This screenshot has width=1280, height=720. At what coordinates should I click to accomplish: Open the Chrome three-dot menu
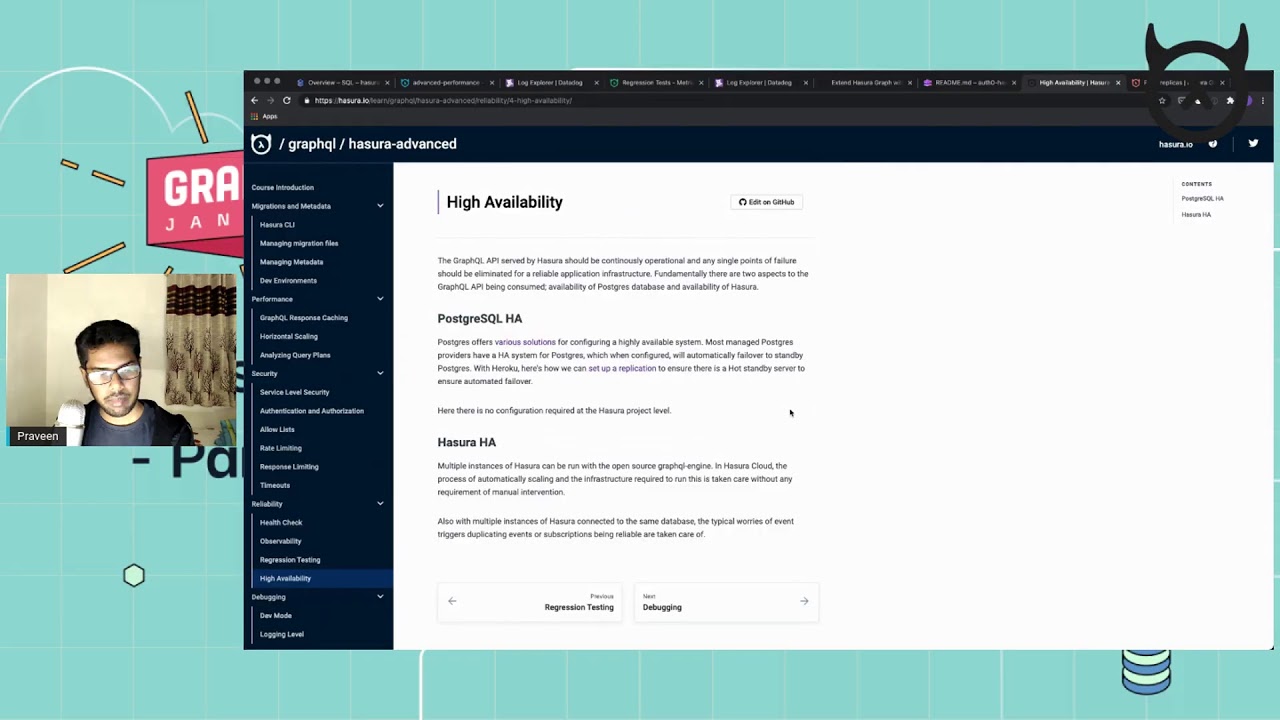[x=1263, y=100]
